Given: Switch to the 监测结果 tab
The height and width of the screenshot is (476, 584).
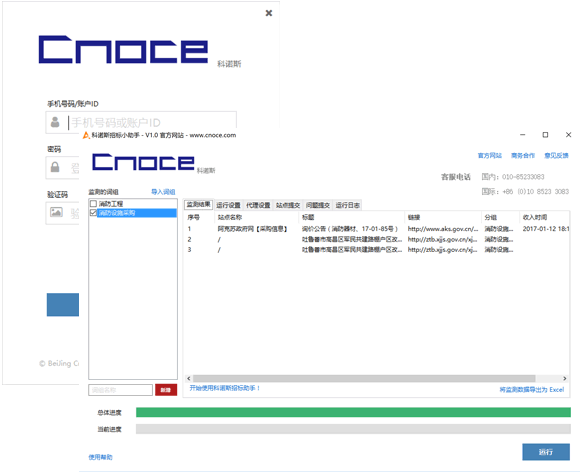Looking at the screenshot, I should point(199,204).
